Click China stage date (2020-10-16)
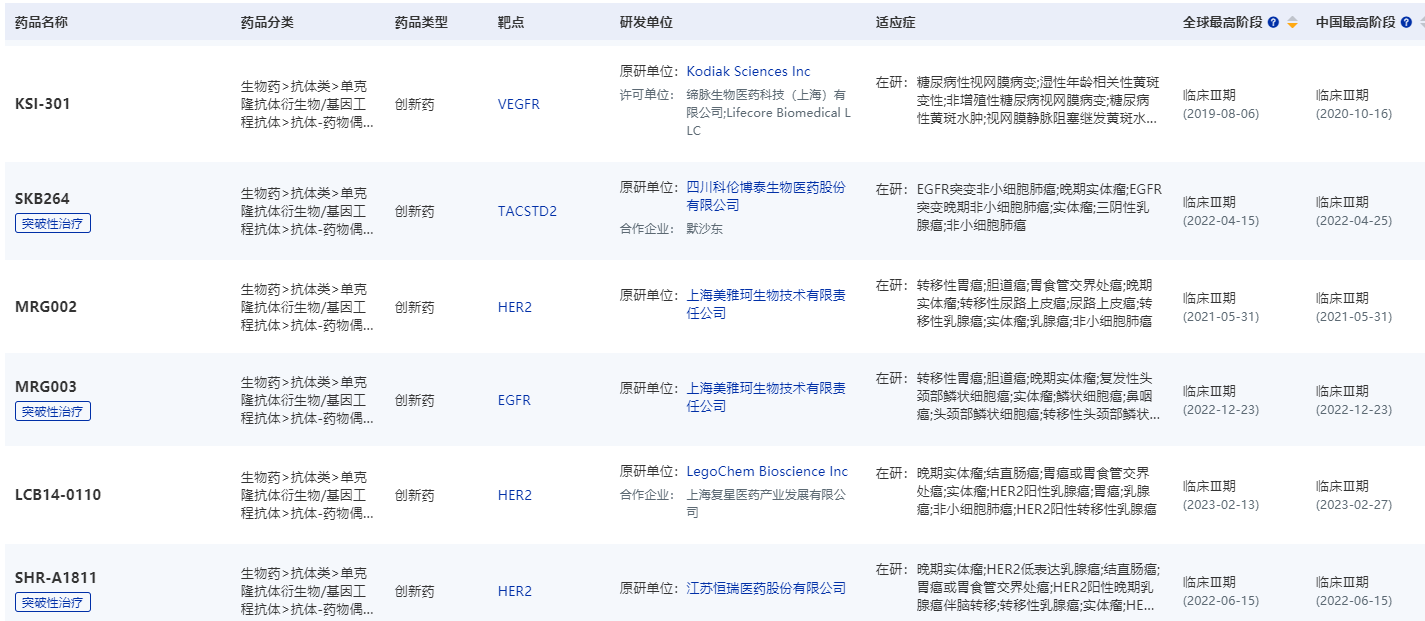Viewport: 1425px width, 621px height. (x=1354, y=113)
